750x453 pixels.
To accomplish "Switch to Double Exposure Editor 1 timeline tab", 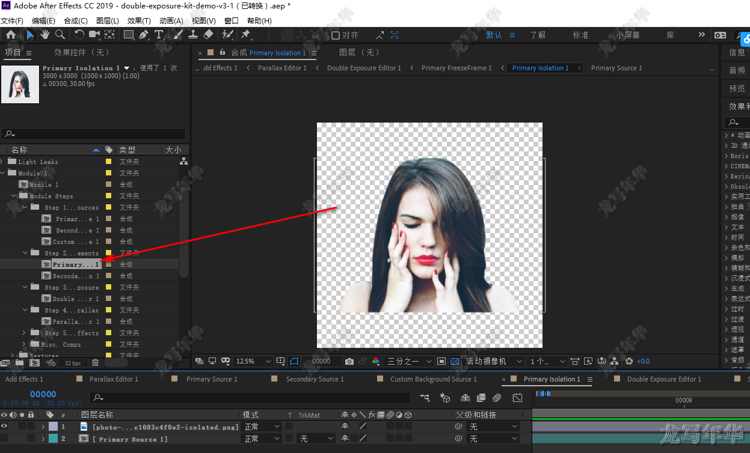I will point(663,379).
